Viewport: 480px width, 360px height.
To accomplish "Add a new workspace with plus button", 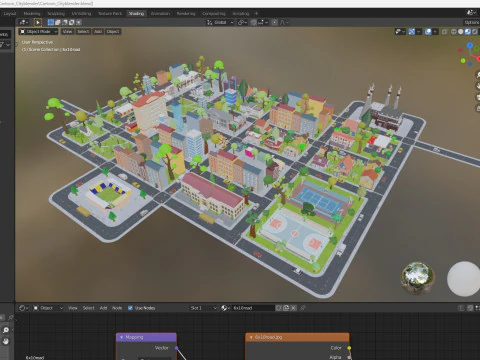I will 256,14.
